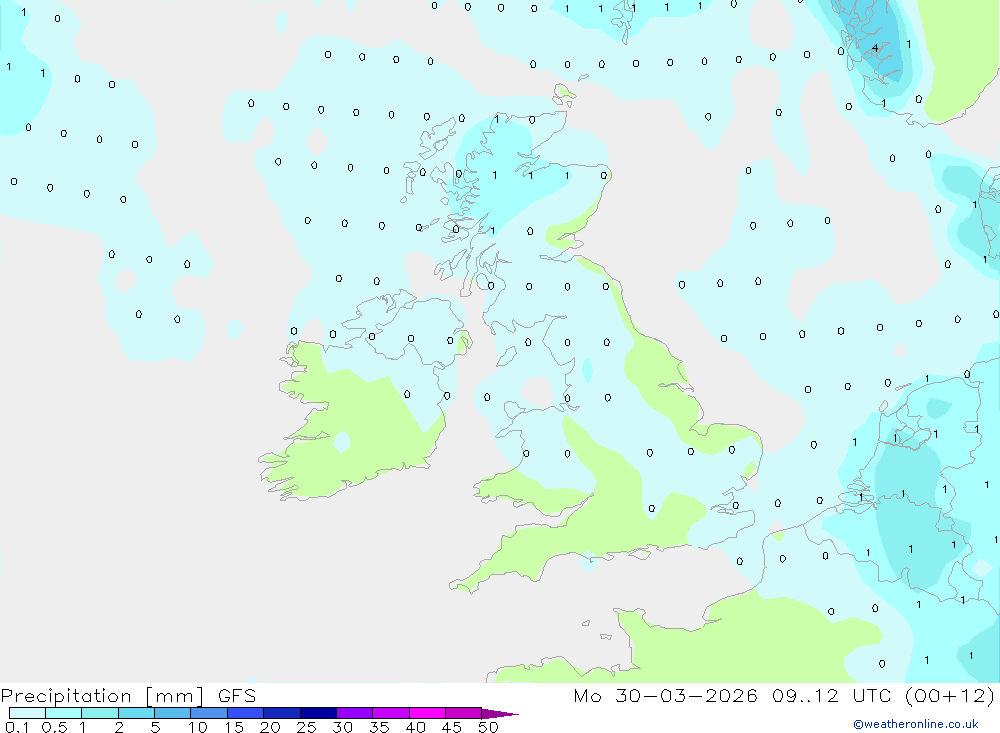Click the "0.1" legend scale label
Screen dimensions: 1000x733
pyautogui.click(x=17, y=727)
